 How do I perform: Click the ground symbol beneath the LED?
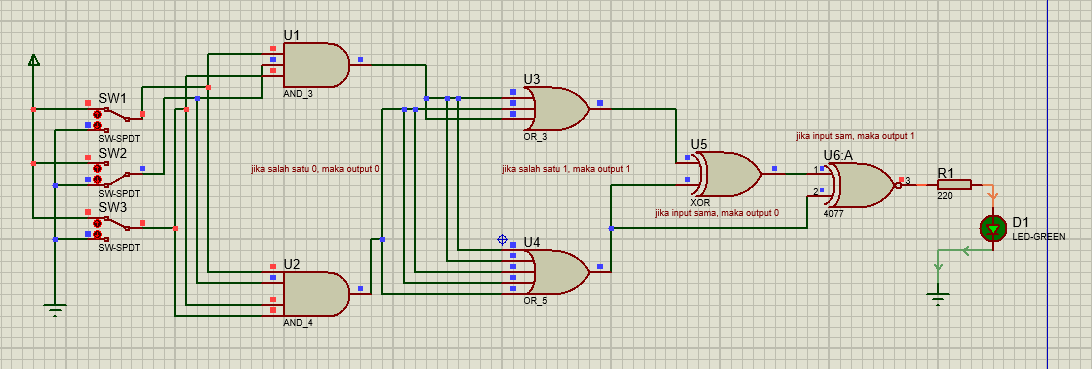tap(938, 300)
